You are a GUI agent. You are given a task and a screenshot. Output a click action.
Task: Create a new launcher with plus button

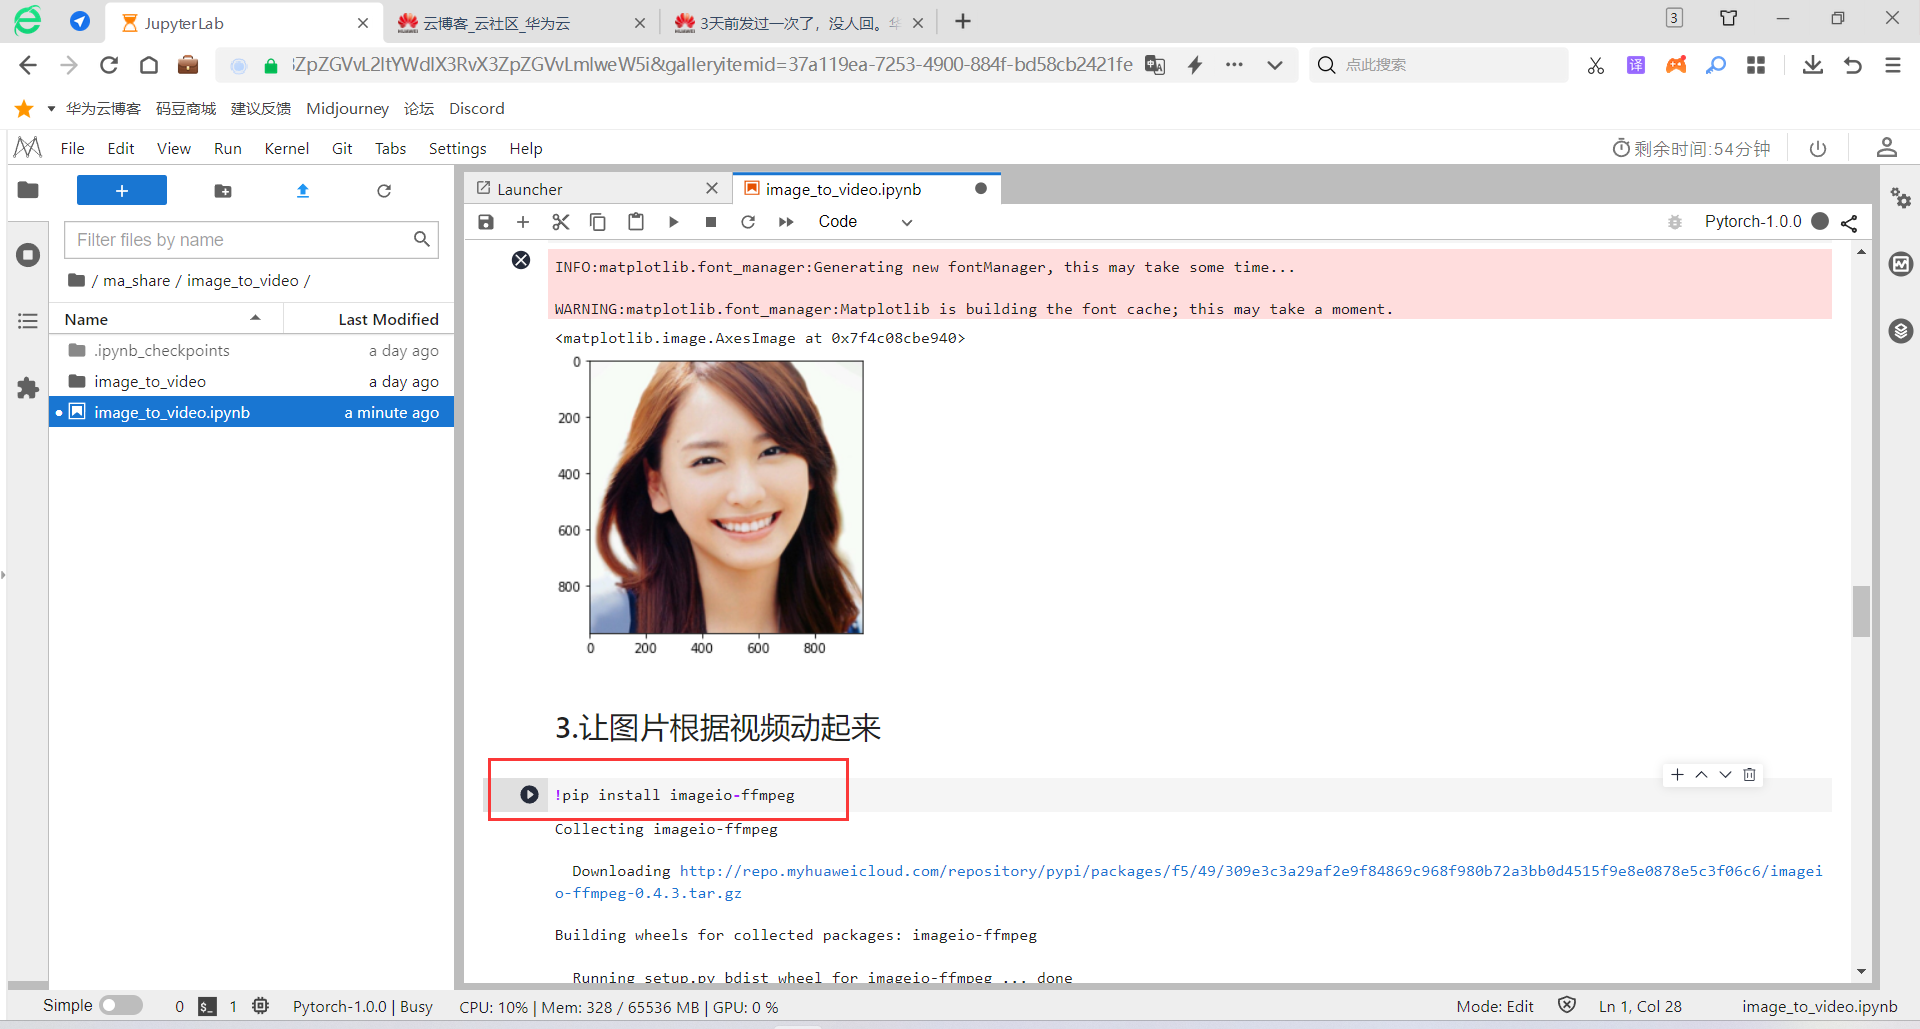coord(122,190)
